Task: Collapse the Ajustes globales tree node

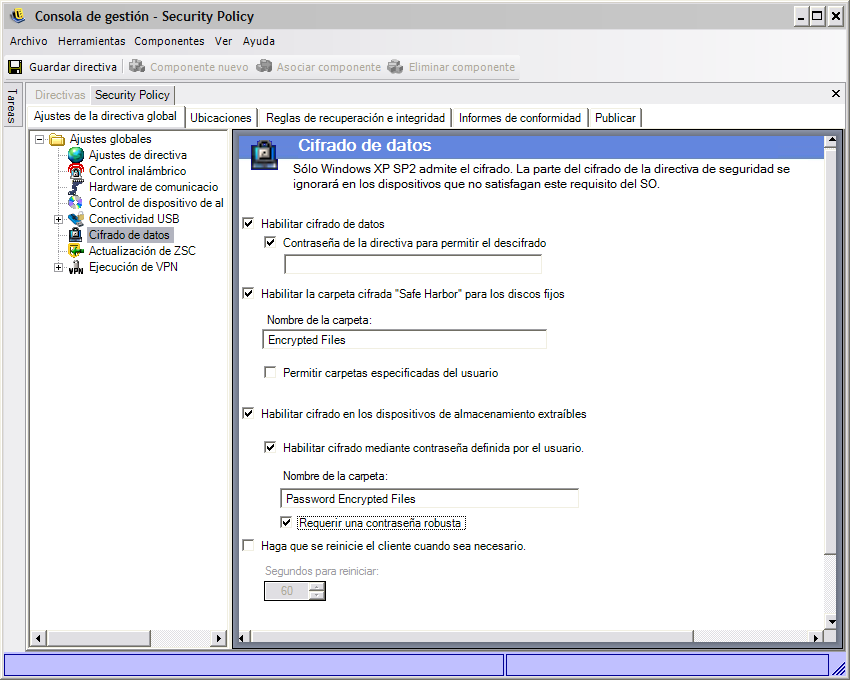Action: 39,139
